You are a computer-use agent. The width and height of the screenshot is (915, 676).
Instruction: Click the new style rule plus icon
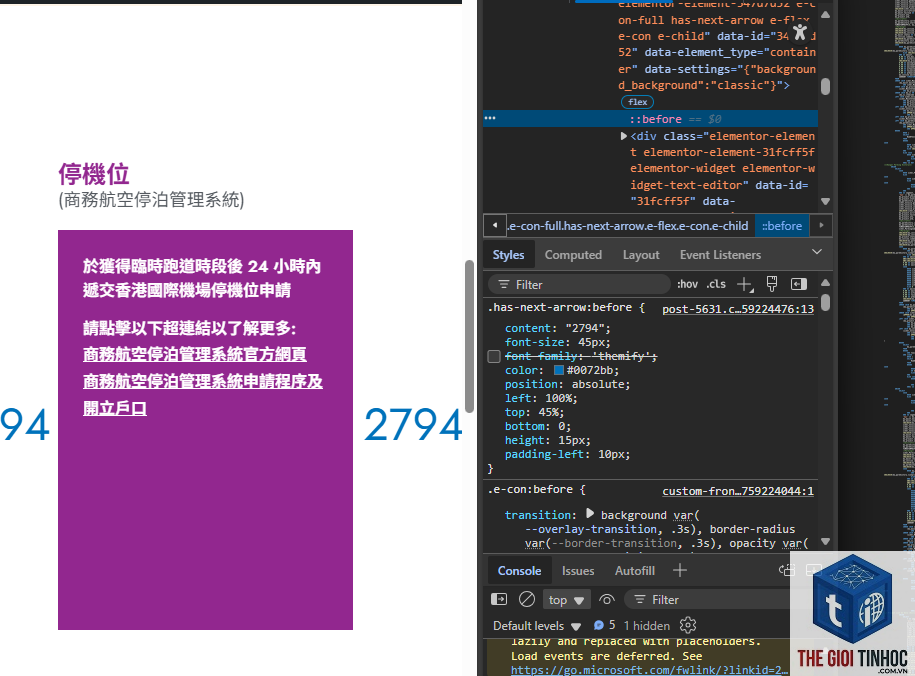745,284
